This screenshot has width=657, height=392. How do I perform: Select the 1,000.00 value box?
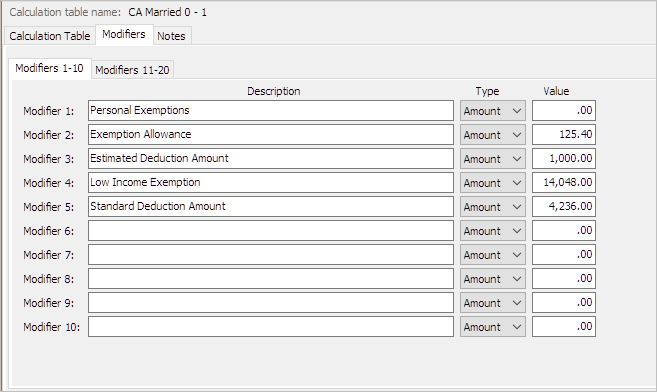point(564,159)
